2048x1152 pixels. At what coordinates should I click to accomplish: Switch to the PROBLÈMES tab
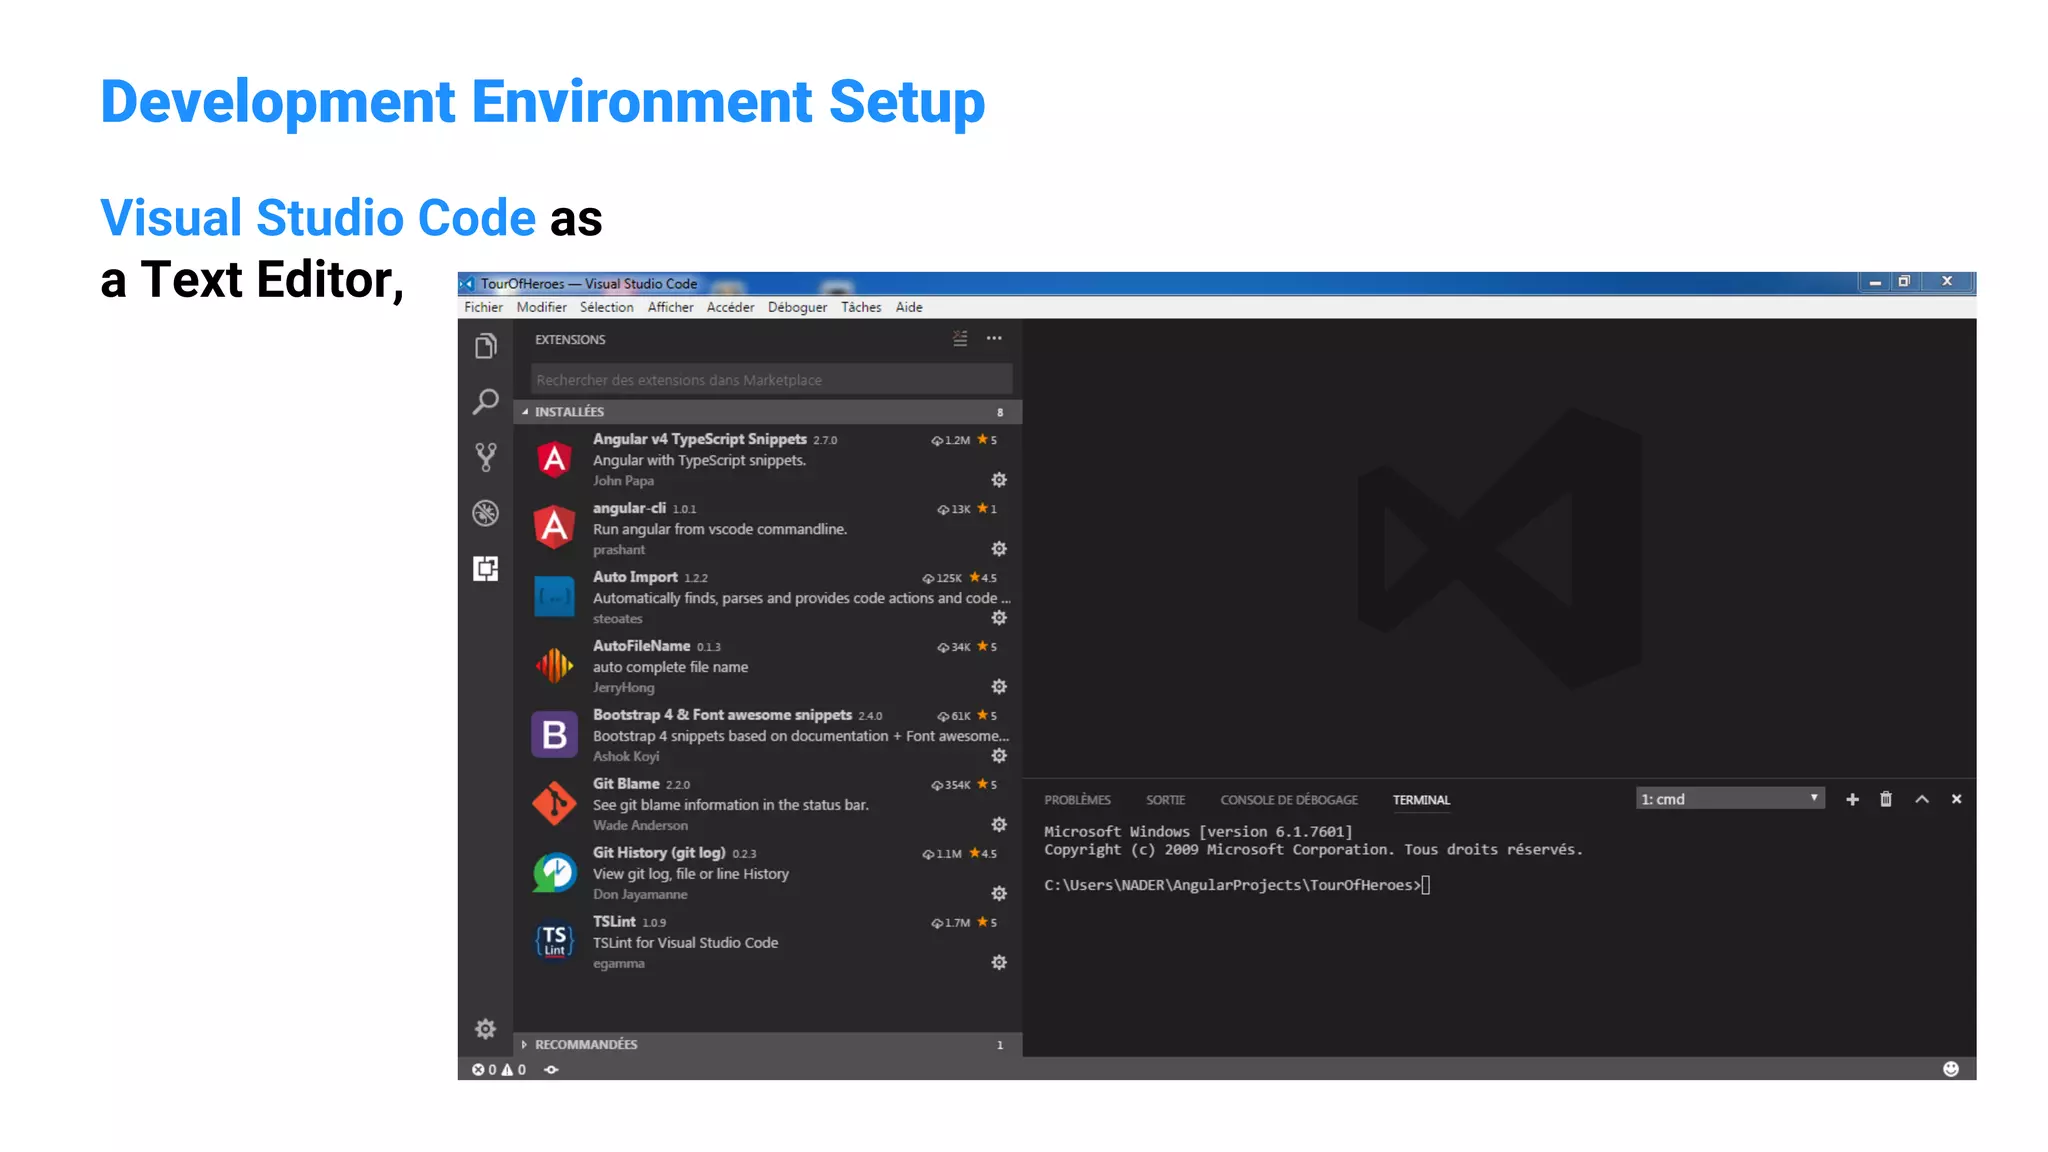click(1078, 800)
